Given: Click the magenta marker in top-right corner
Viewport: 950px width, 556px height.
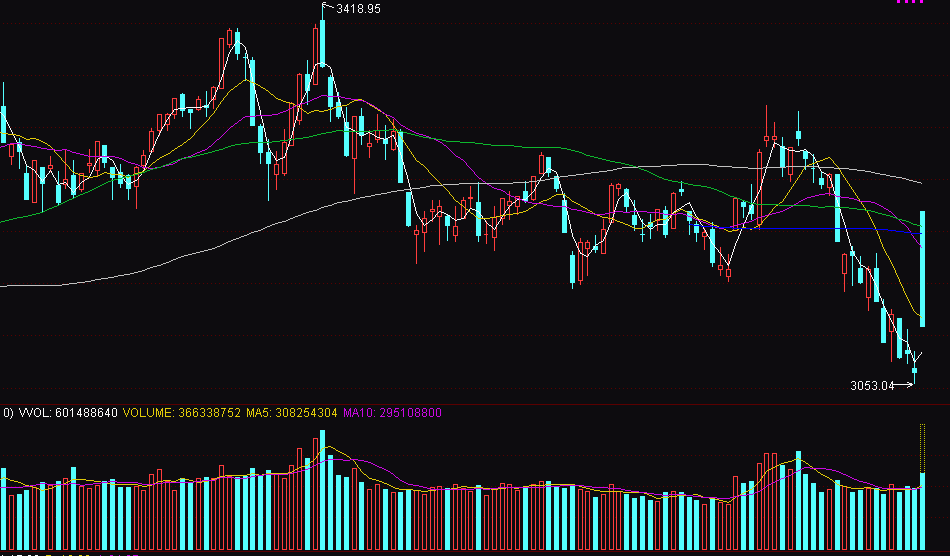Looking at the screenshot, I should [x=910, y=2].
